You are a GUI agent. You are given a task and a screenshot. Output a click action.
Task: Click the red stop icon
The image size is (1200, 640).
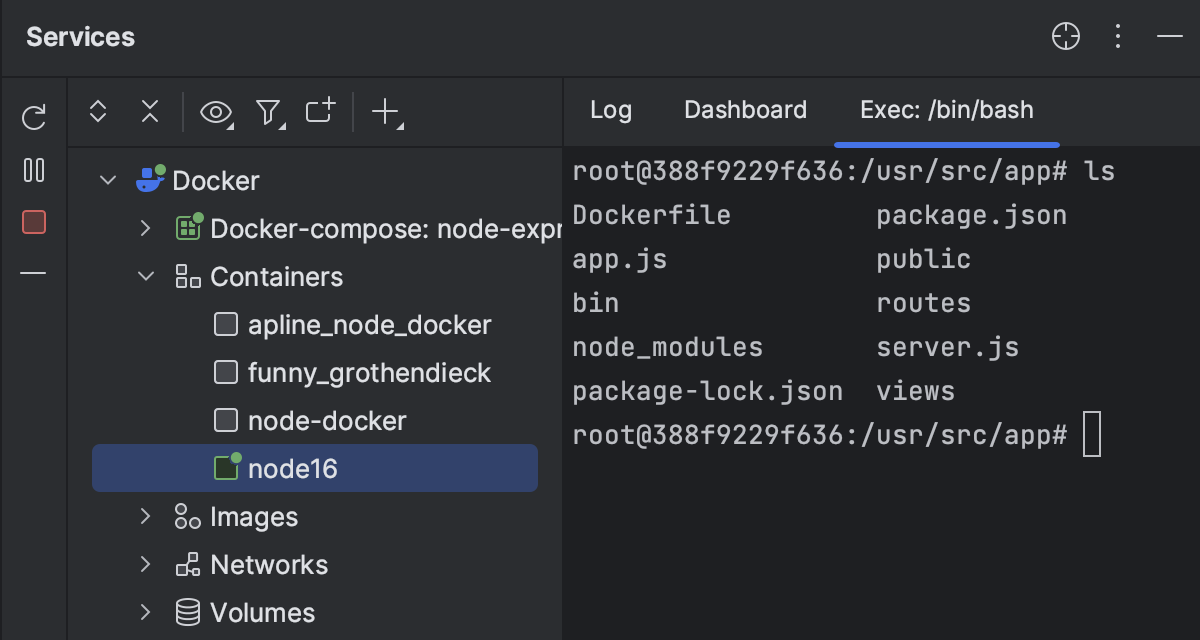pos(33,222)
